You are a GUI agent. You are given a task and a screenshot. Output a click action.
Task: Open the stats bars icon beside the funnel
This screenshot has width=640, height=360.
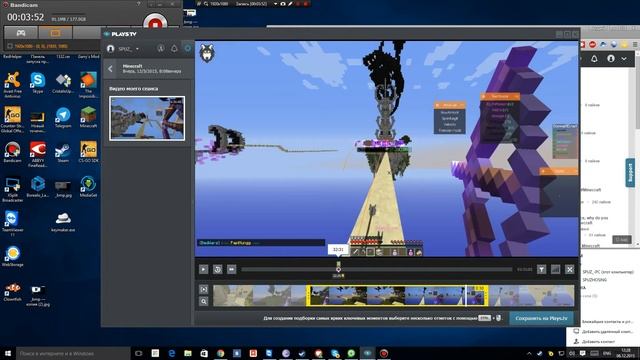(556, 269)
